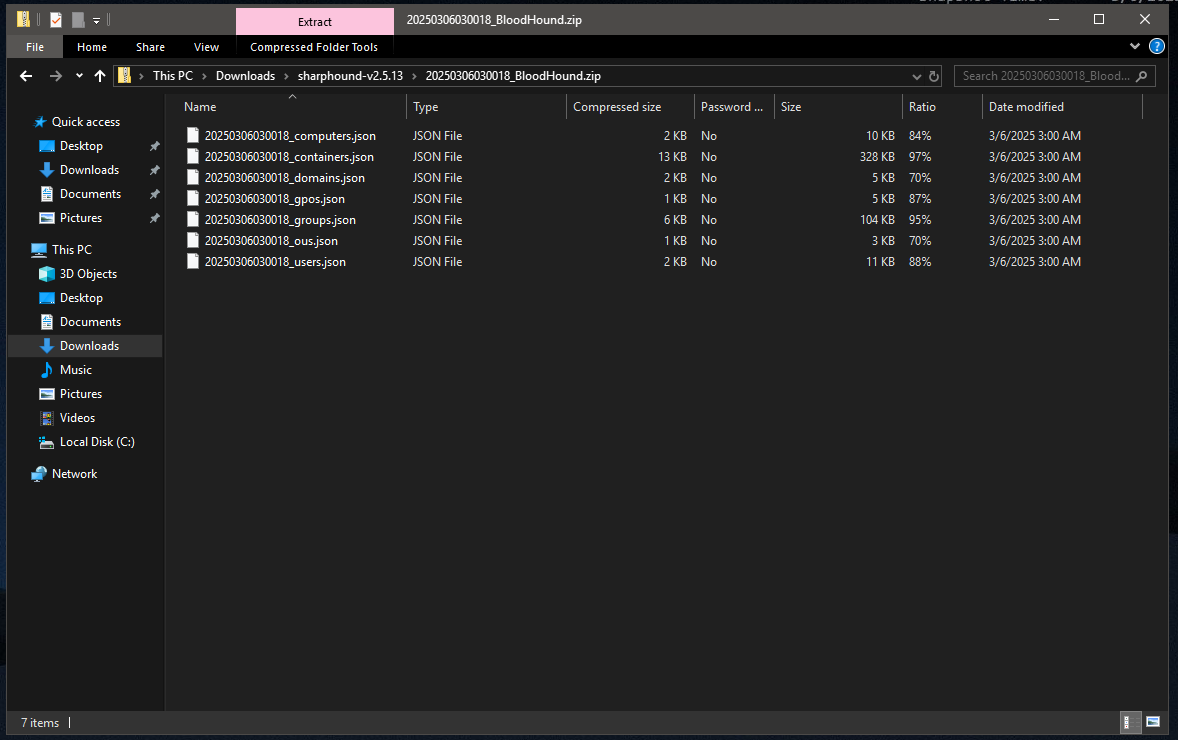Select the ous.json file icon

pos(193,240)
